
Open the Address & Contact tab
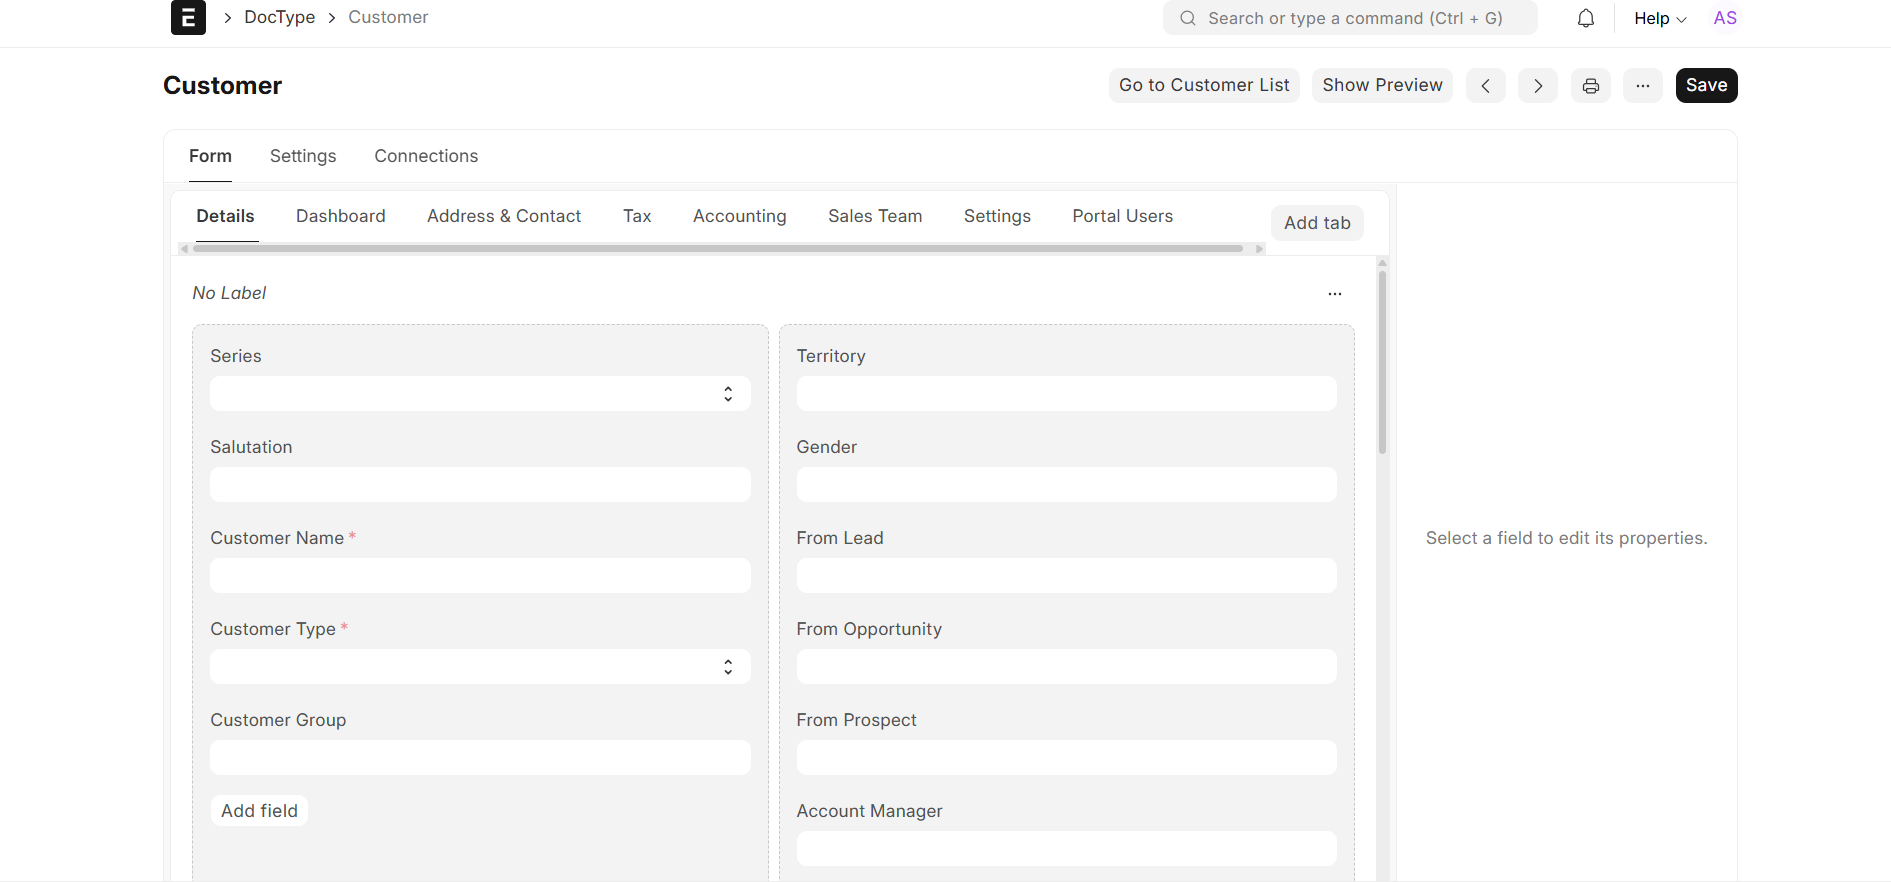(x=503, y=216)
